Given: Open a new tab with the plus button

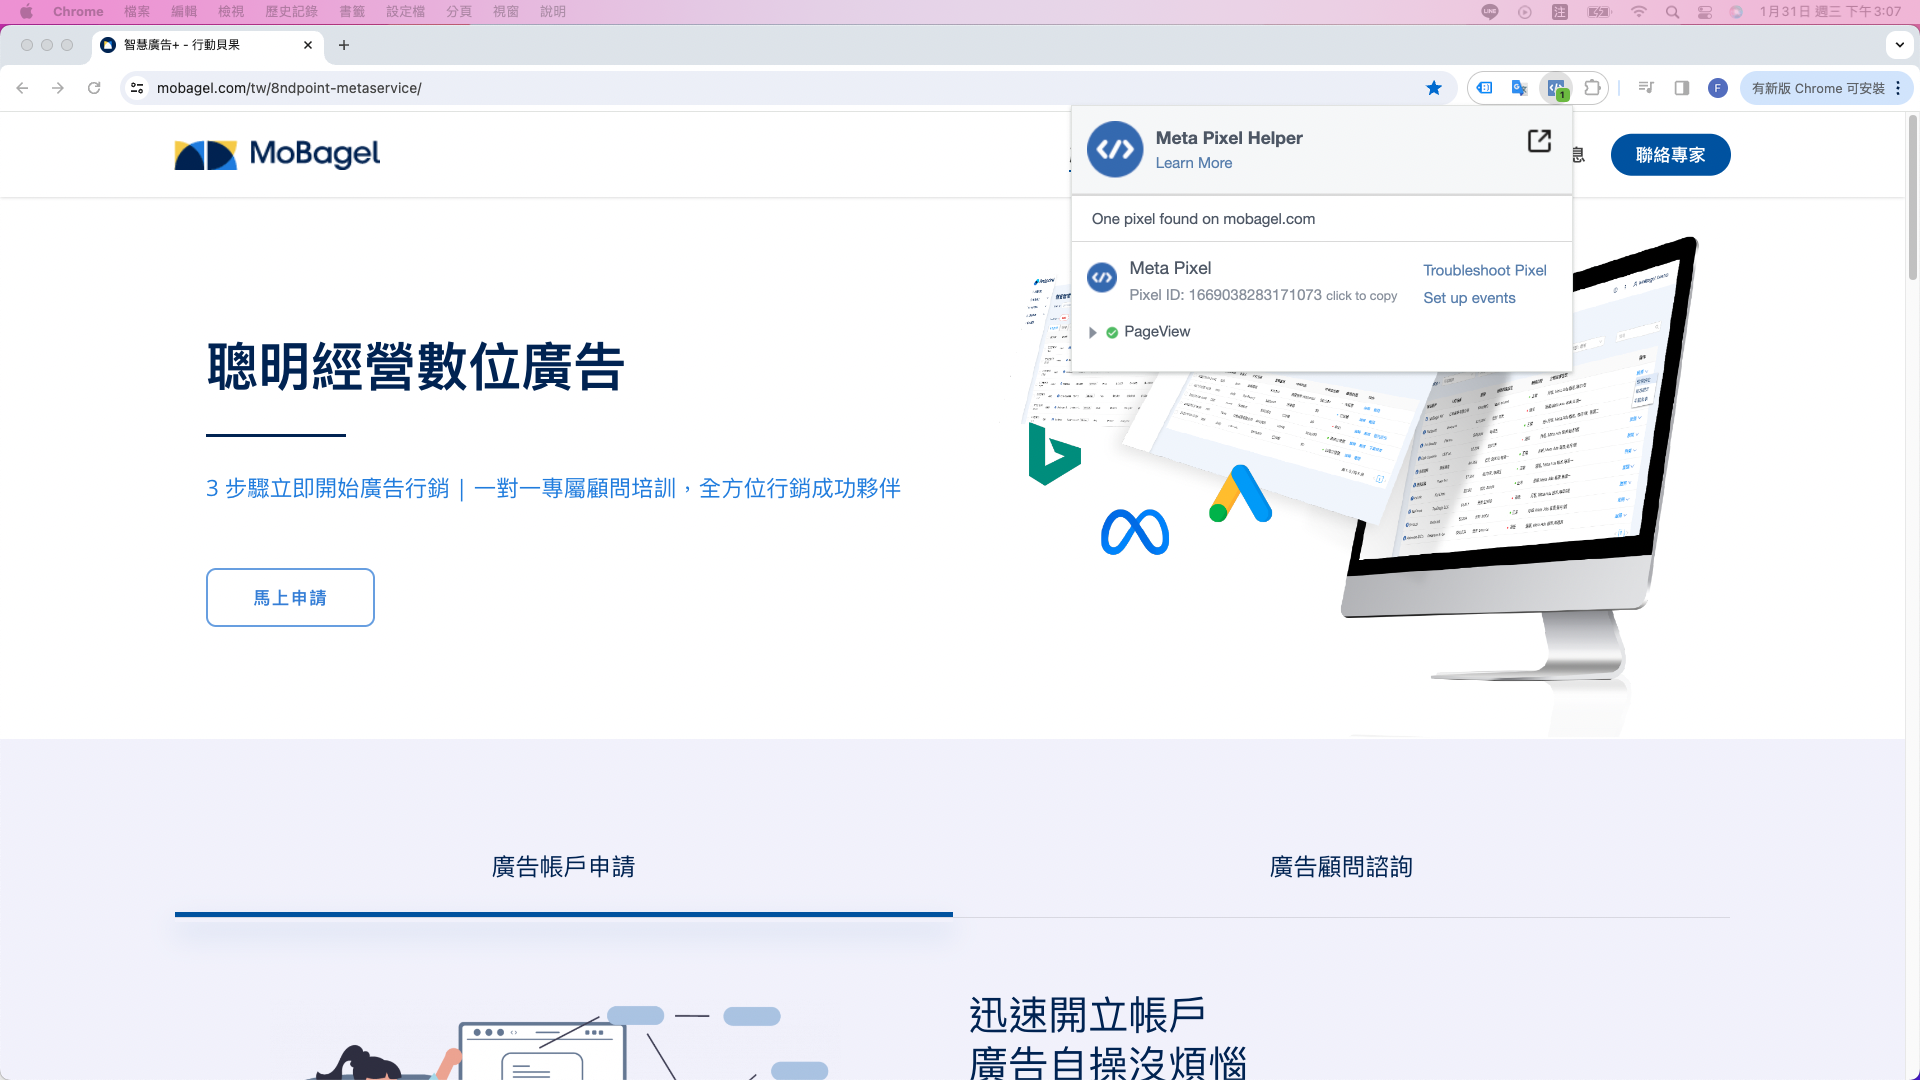Looking at the screenshot, I should coord(344,45).
